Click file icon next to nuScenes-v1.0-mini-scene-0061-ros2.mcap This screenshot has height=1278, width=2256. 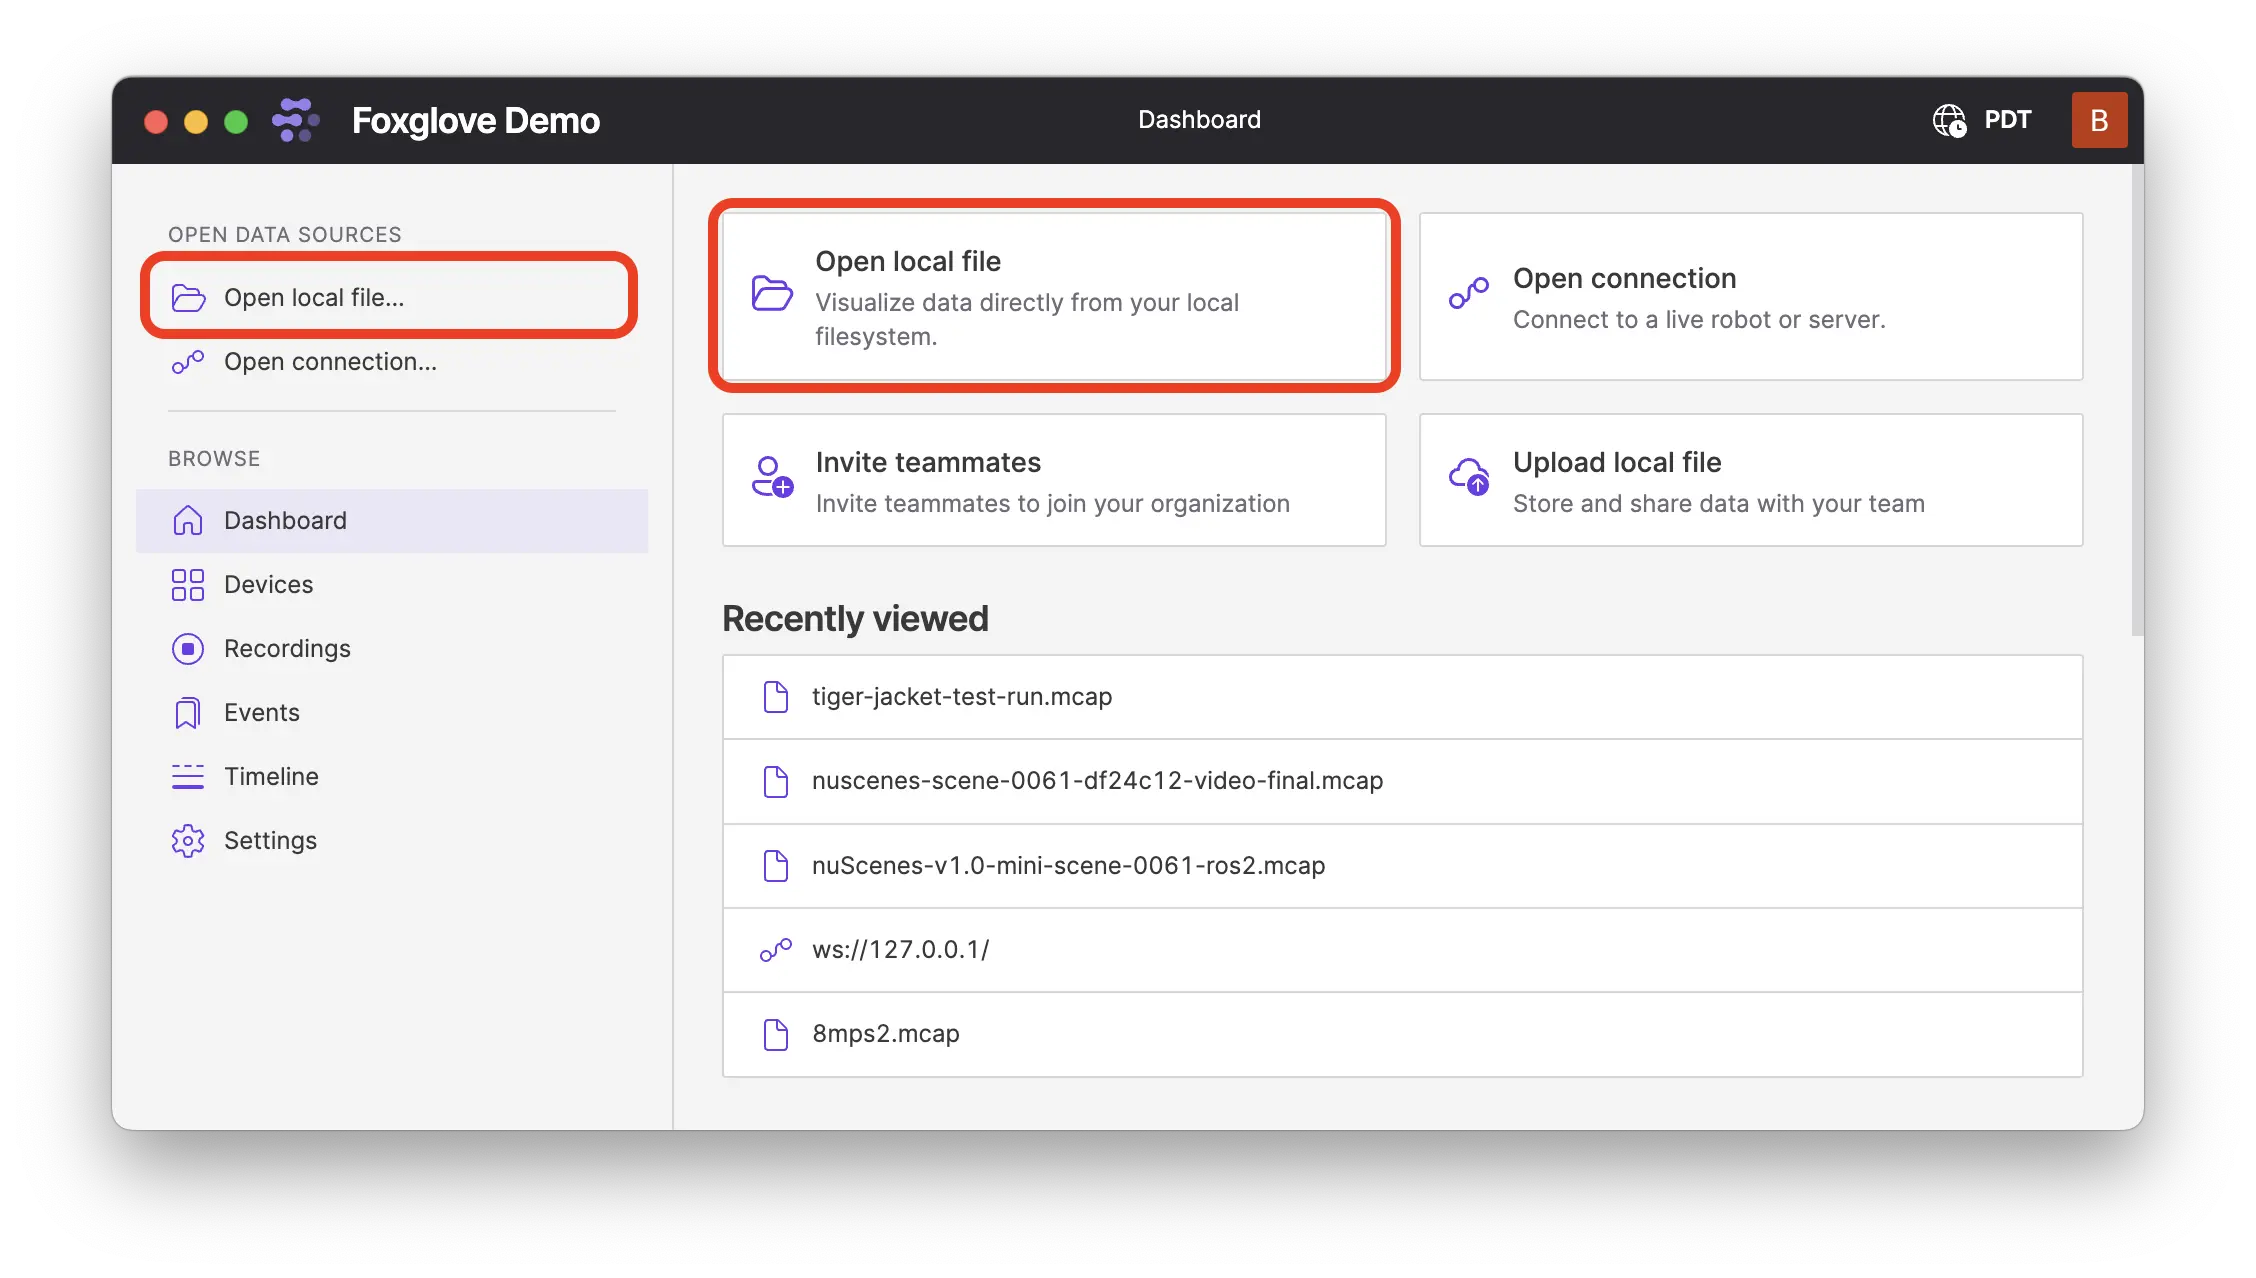(776, 866)
